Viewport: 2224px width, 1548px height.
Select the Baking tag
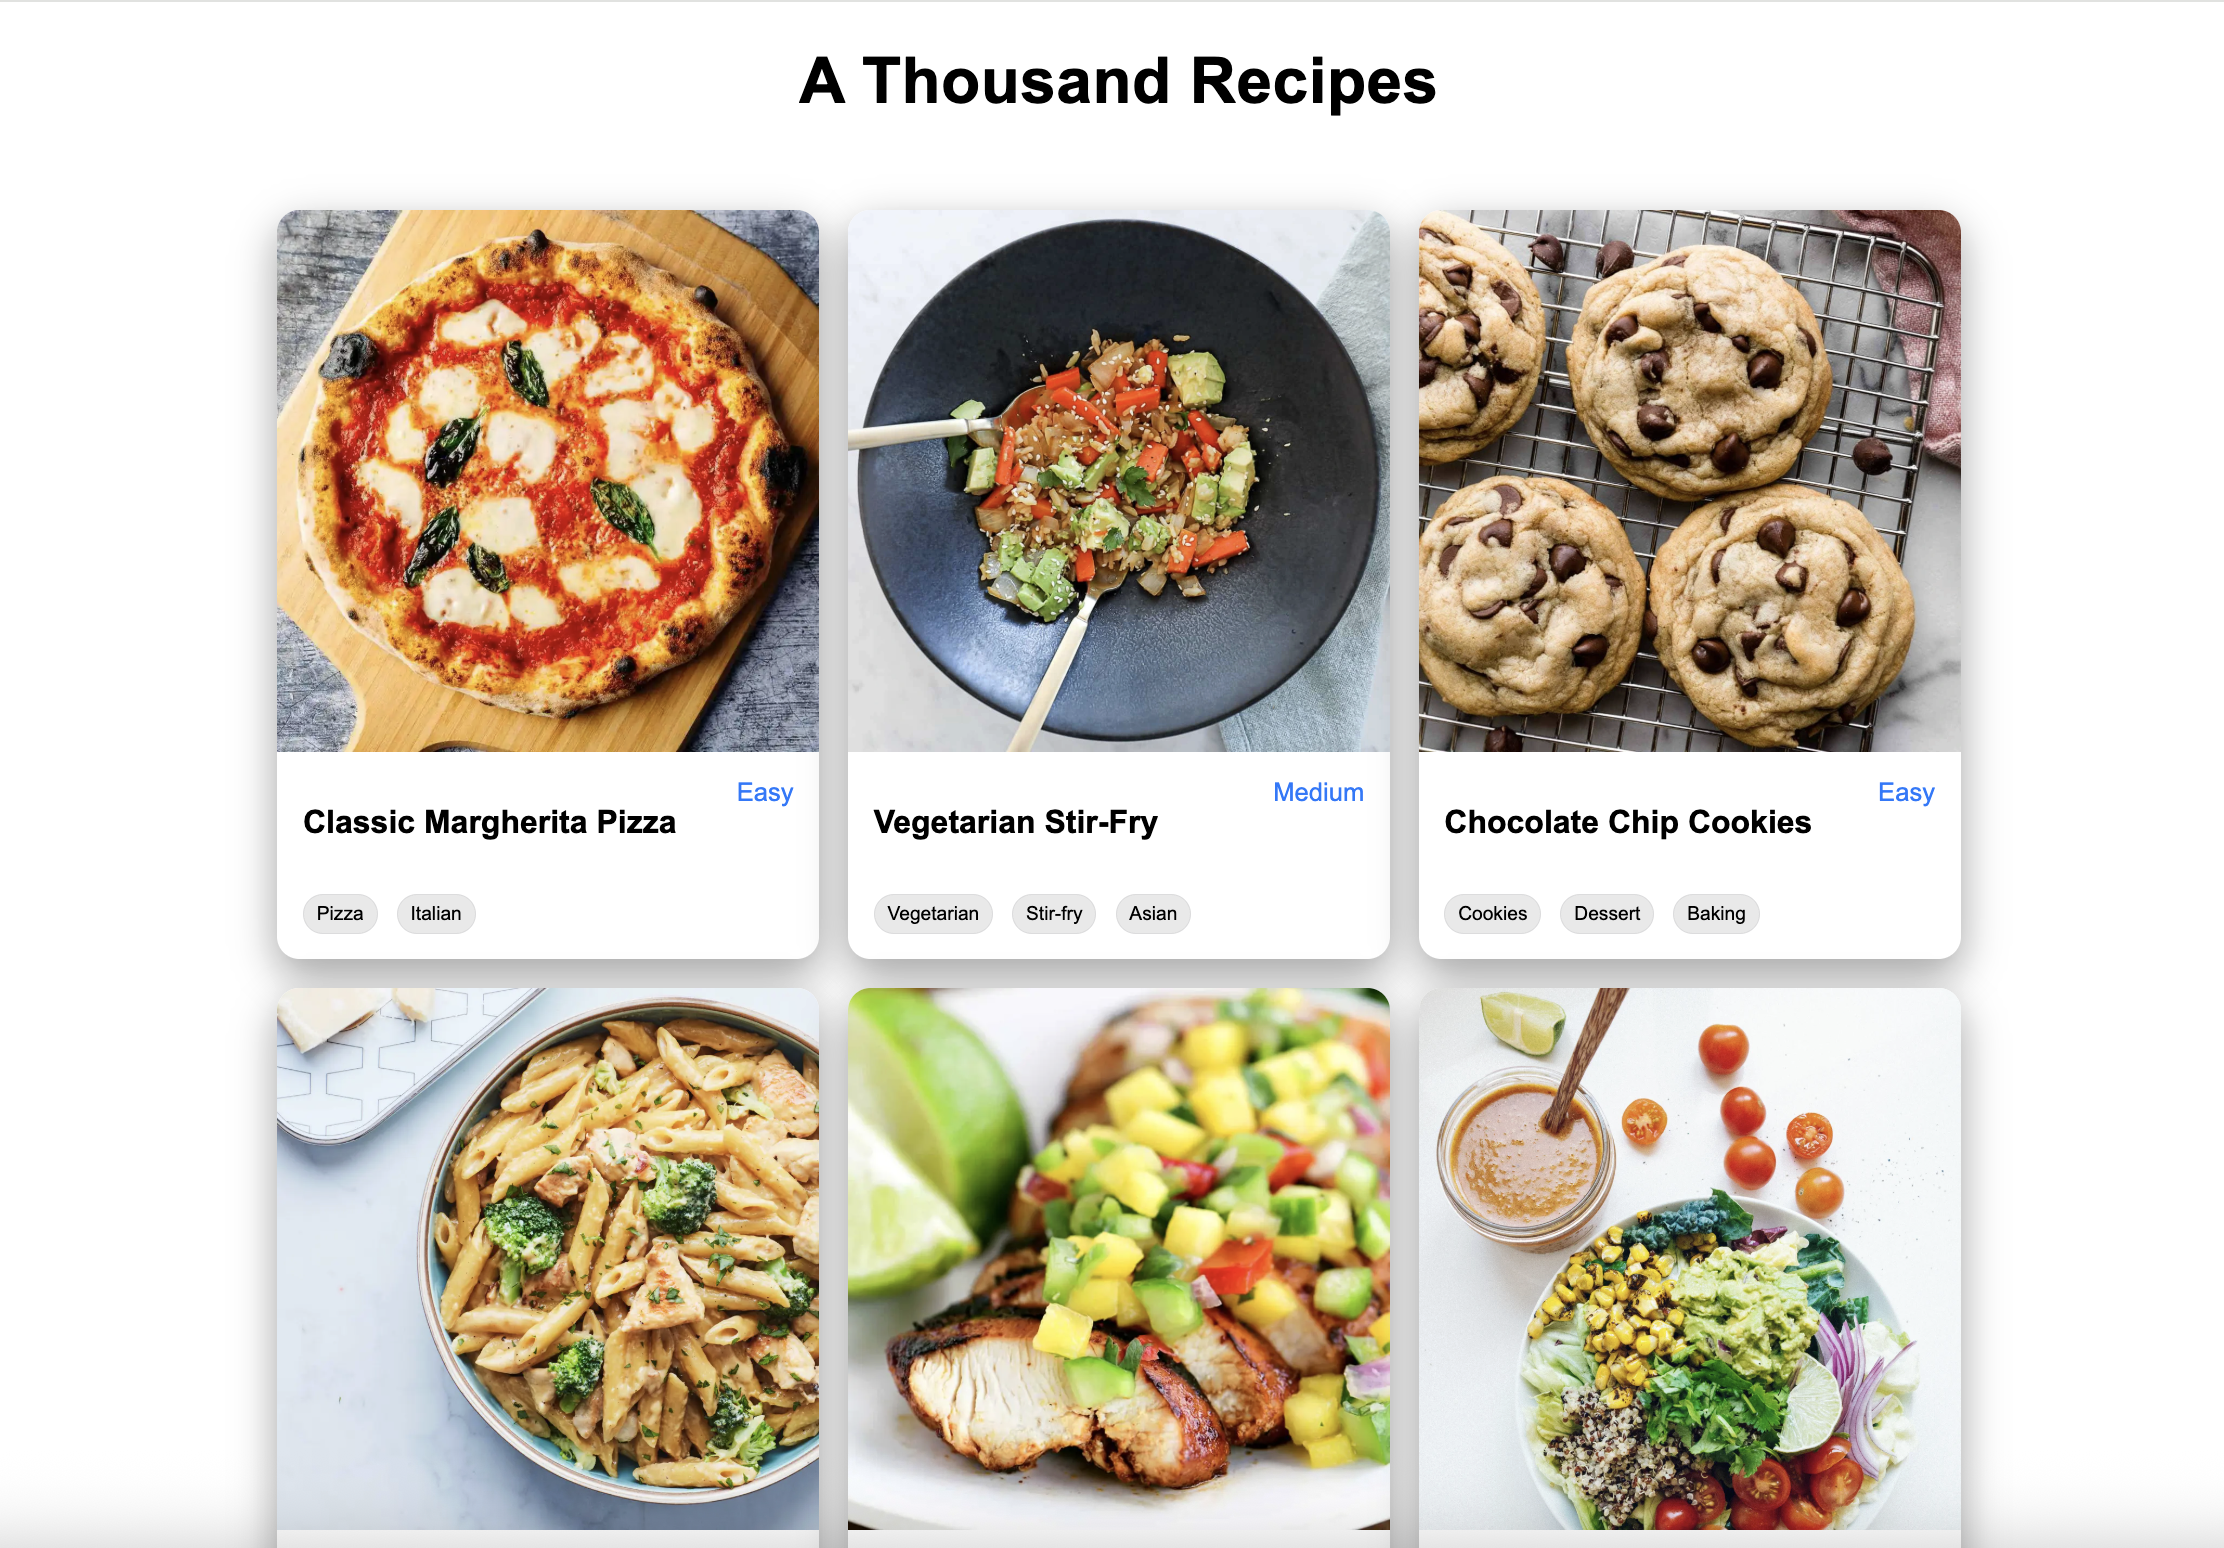(x=1716, y=914)
